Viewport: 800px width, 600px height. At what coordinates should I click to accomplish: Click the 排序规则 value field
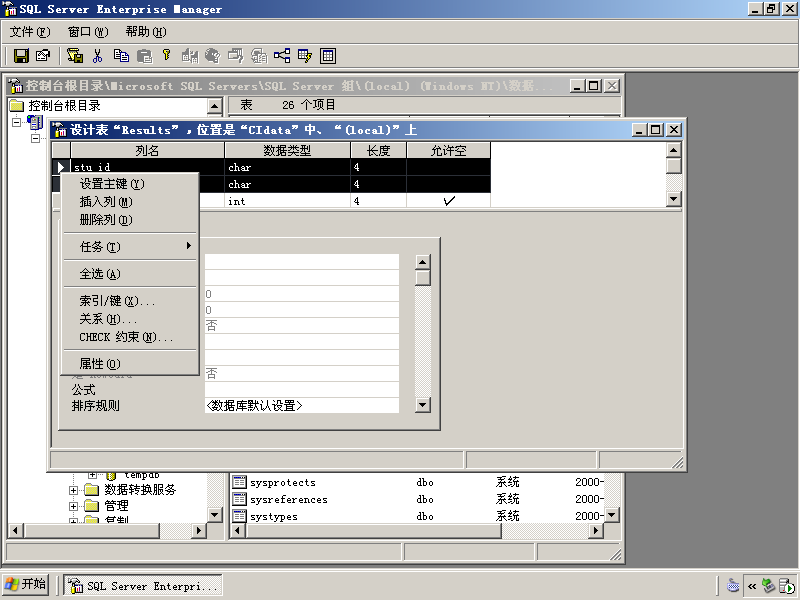tap(302, 406)
